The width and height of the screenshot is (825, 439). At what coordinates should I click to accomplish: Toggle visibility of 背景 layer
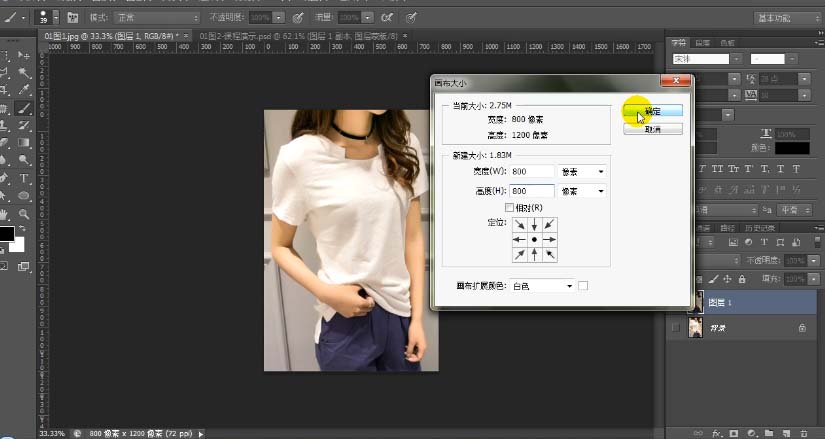(676, 328)
